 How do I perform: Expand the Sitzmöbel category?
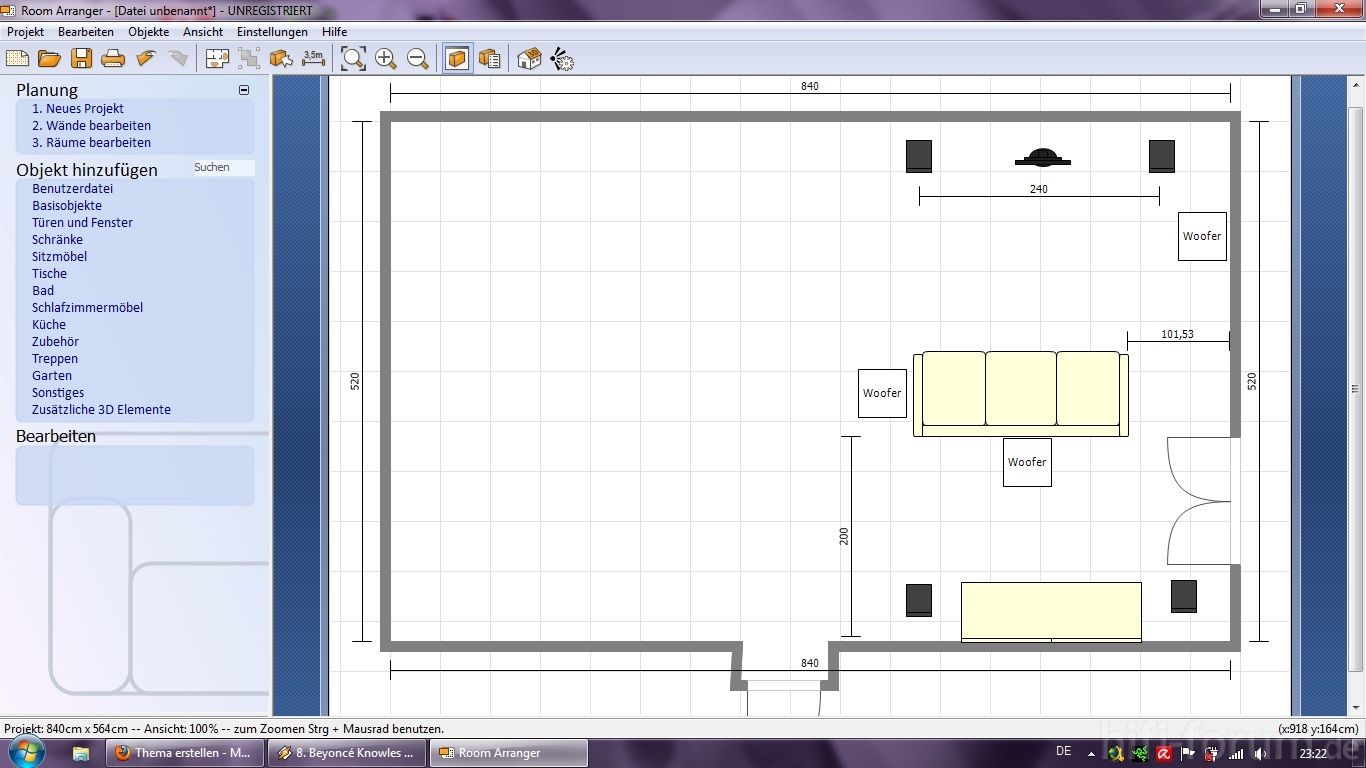coord(59,257)
